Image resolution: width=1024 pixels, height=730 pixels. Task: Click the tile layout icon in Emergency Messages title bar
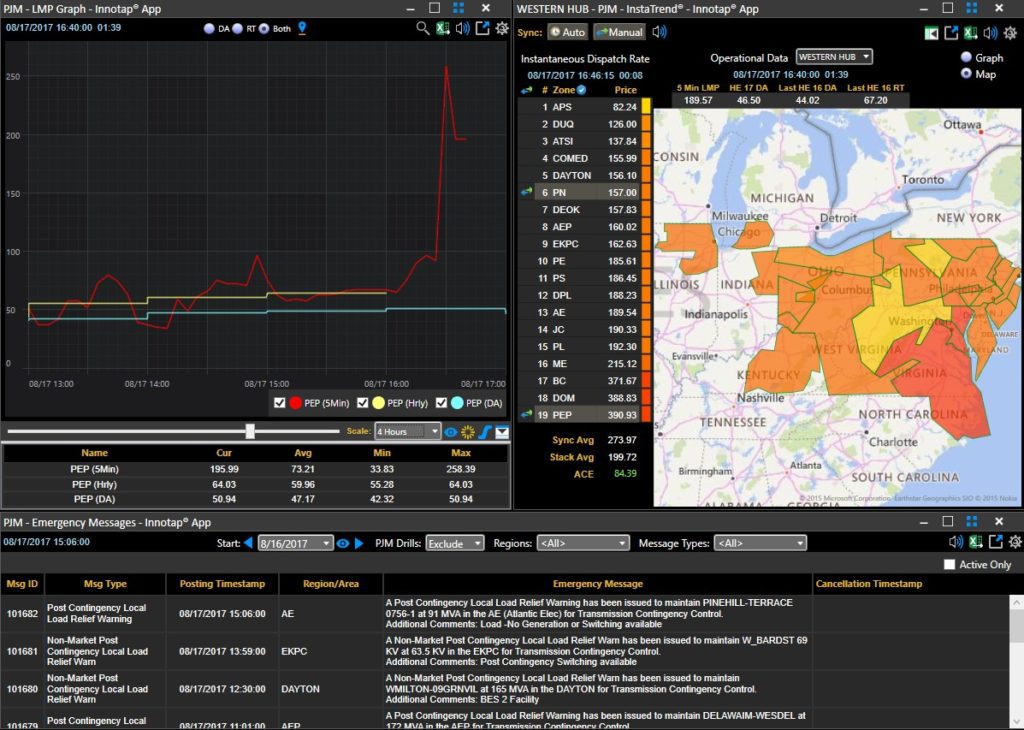pos(972,521)
